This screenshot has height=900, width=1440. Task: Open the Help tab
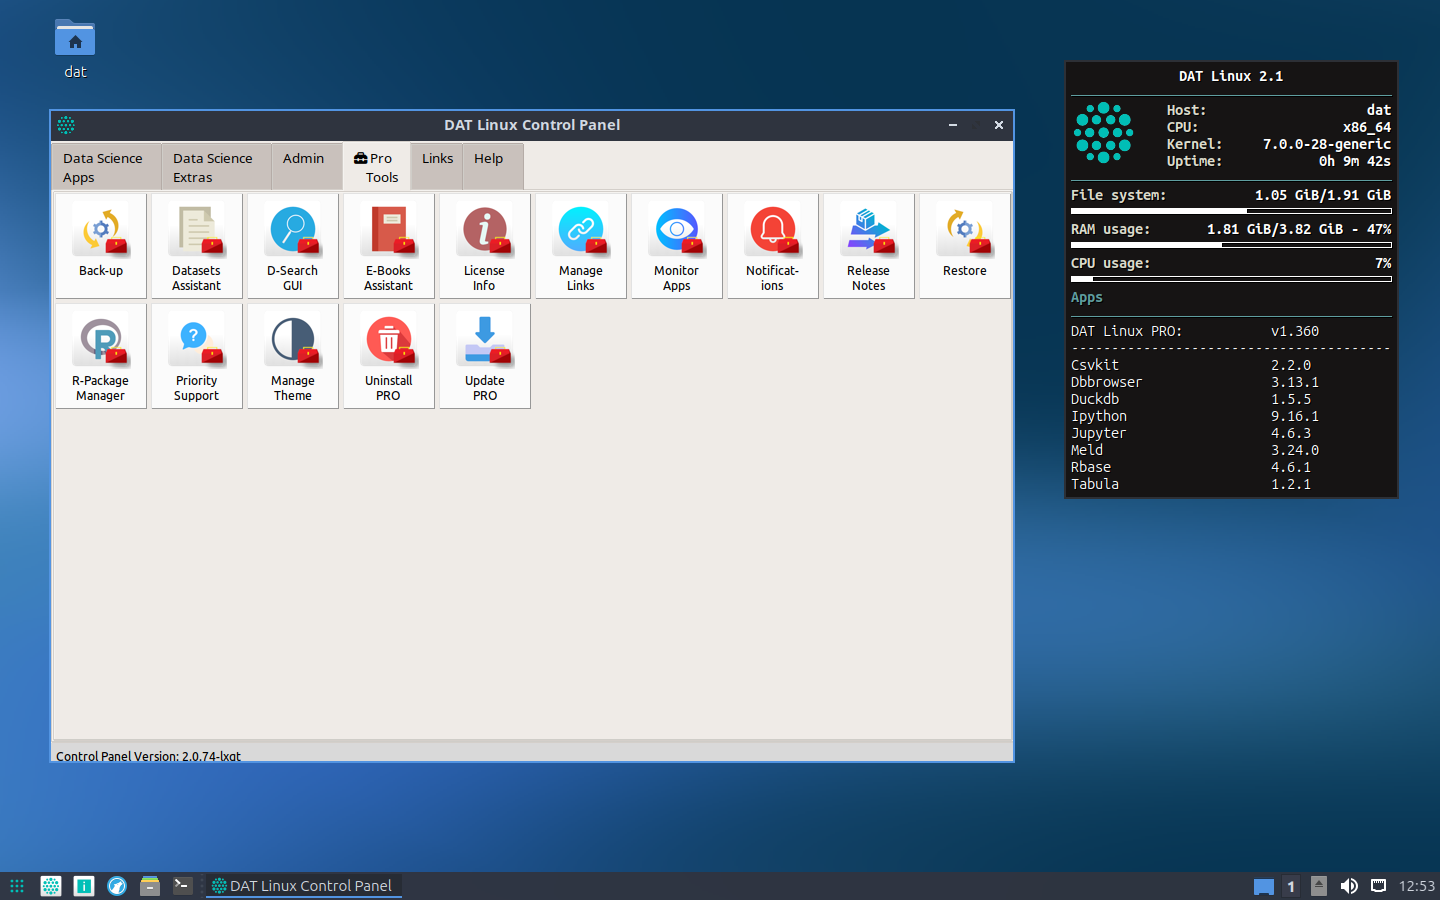pos(493,167)
